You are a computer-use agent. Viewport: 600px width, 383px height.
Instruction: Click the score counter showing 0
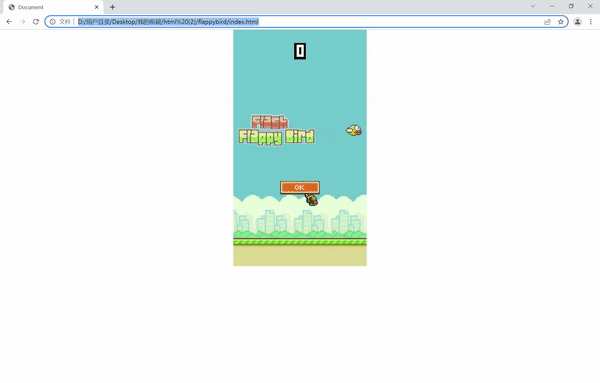pos(300,51)
